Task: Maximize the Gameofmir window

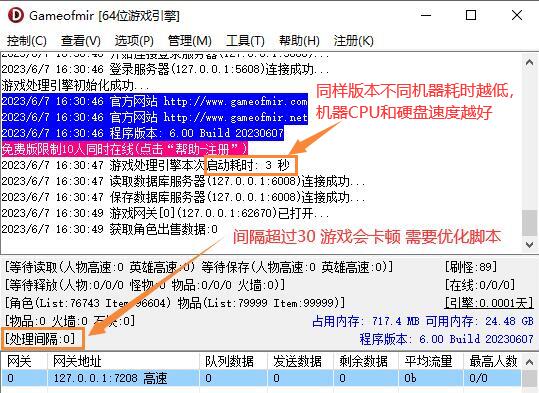Action: pyautogui.click(x=471, y=15)
